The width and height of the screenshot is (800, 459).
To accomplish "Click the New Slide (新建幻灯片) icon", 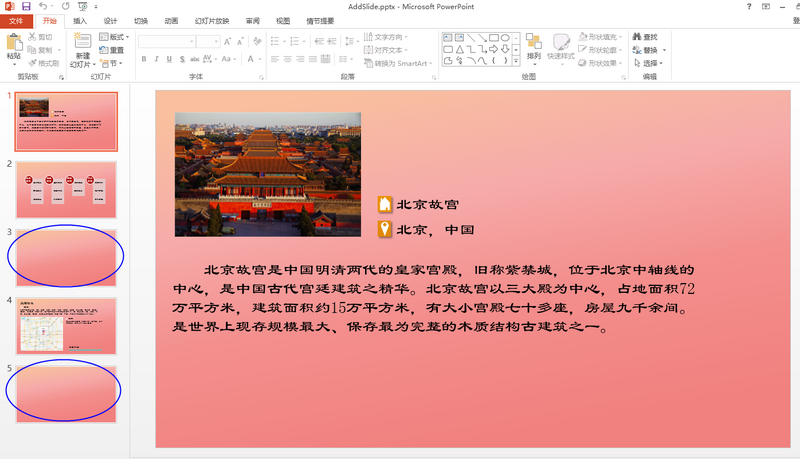I will click(x=82, y=40).
